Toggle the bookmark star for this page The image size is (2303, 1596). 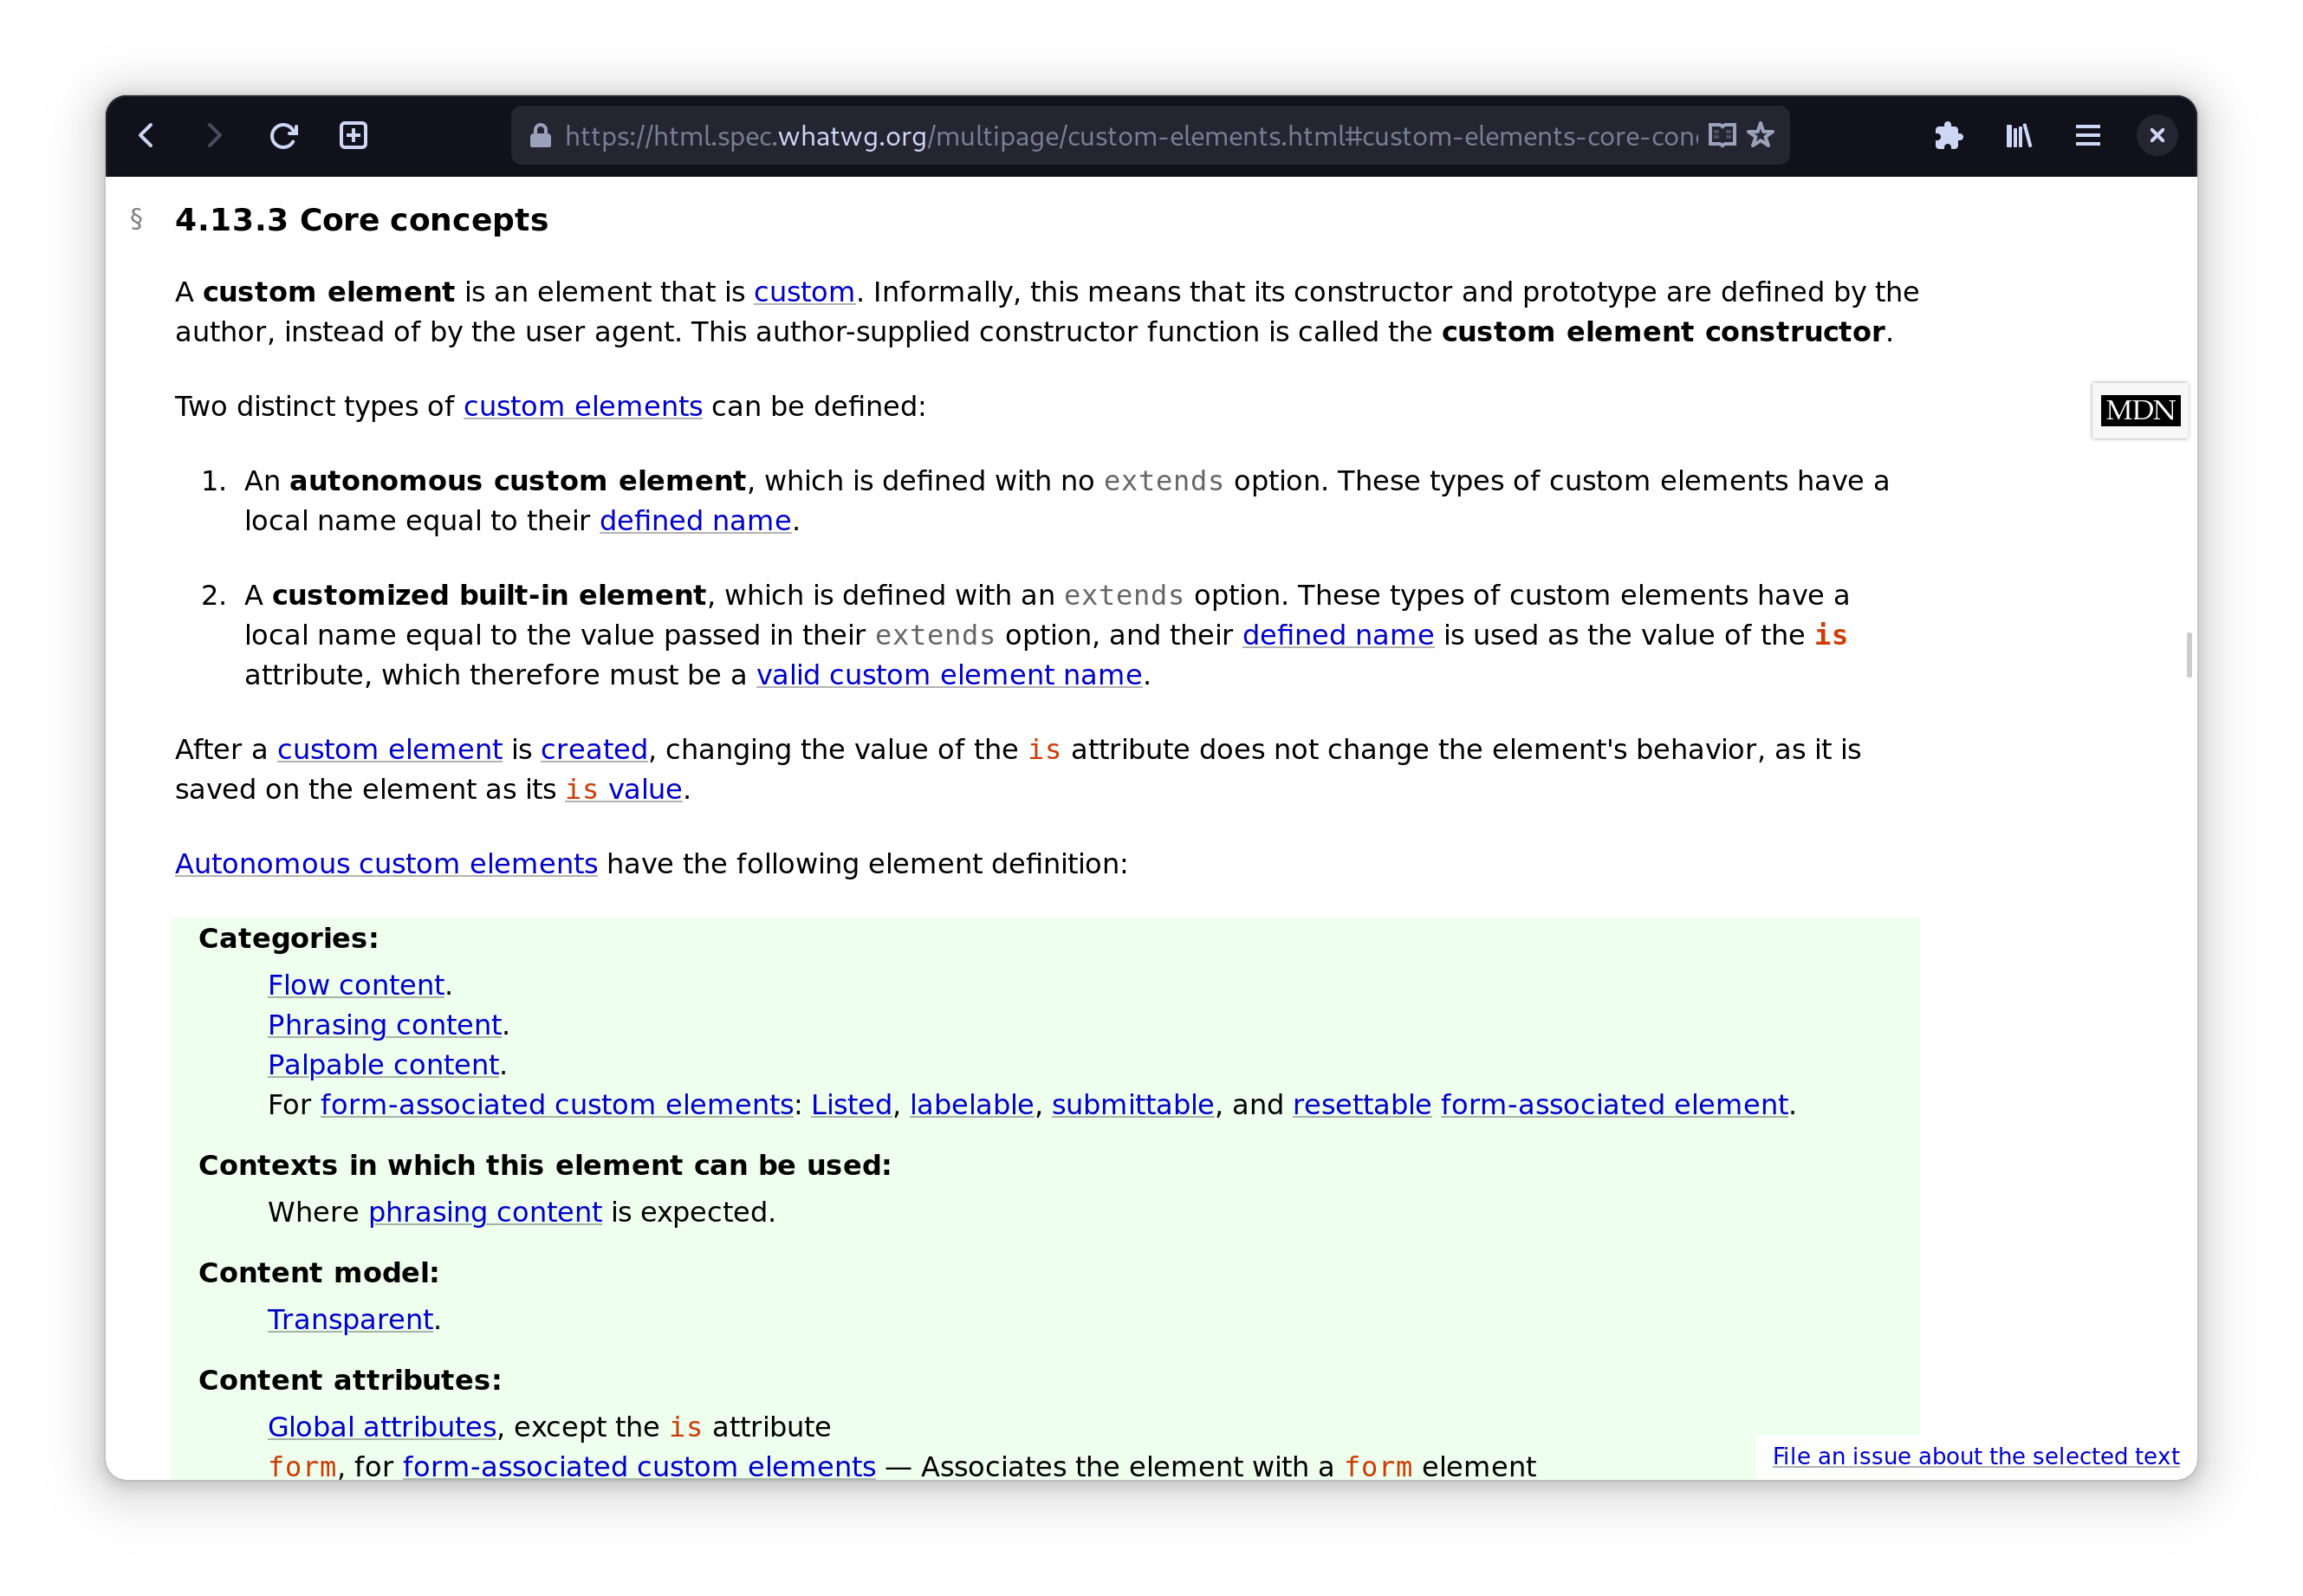(1760, 135)
